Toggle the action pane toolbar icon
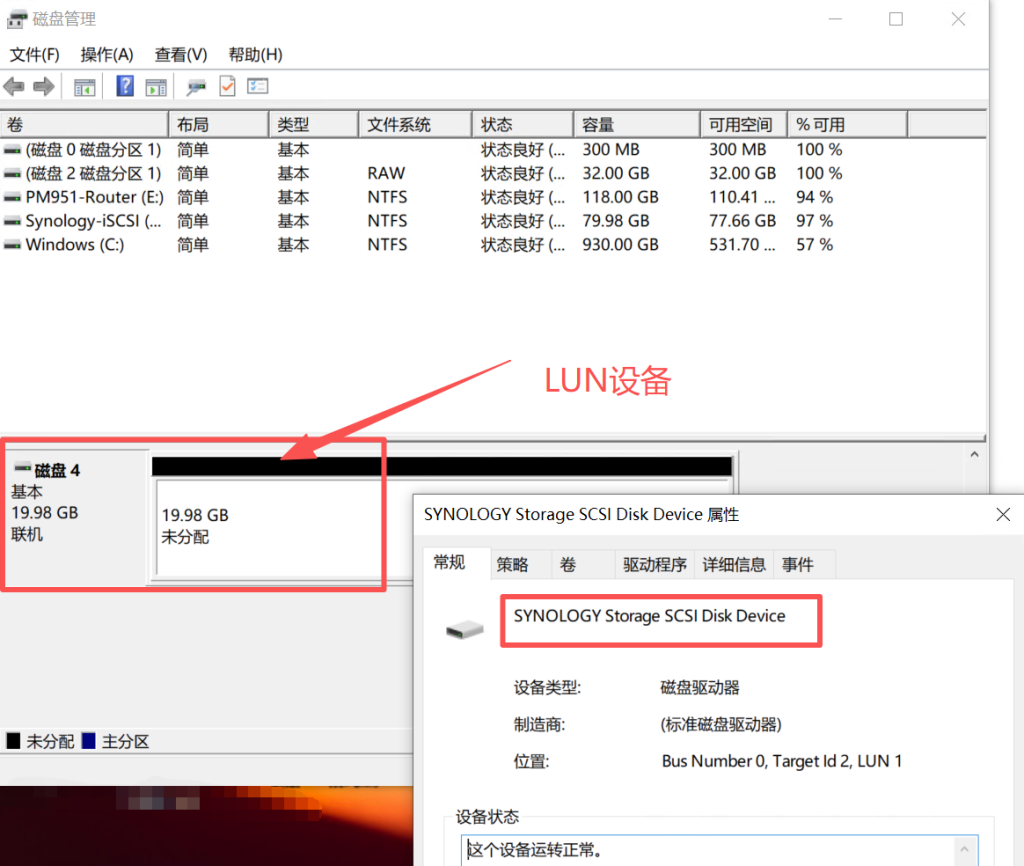1024x866 pixels. coord(156,87)
